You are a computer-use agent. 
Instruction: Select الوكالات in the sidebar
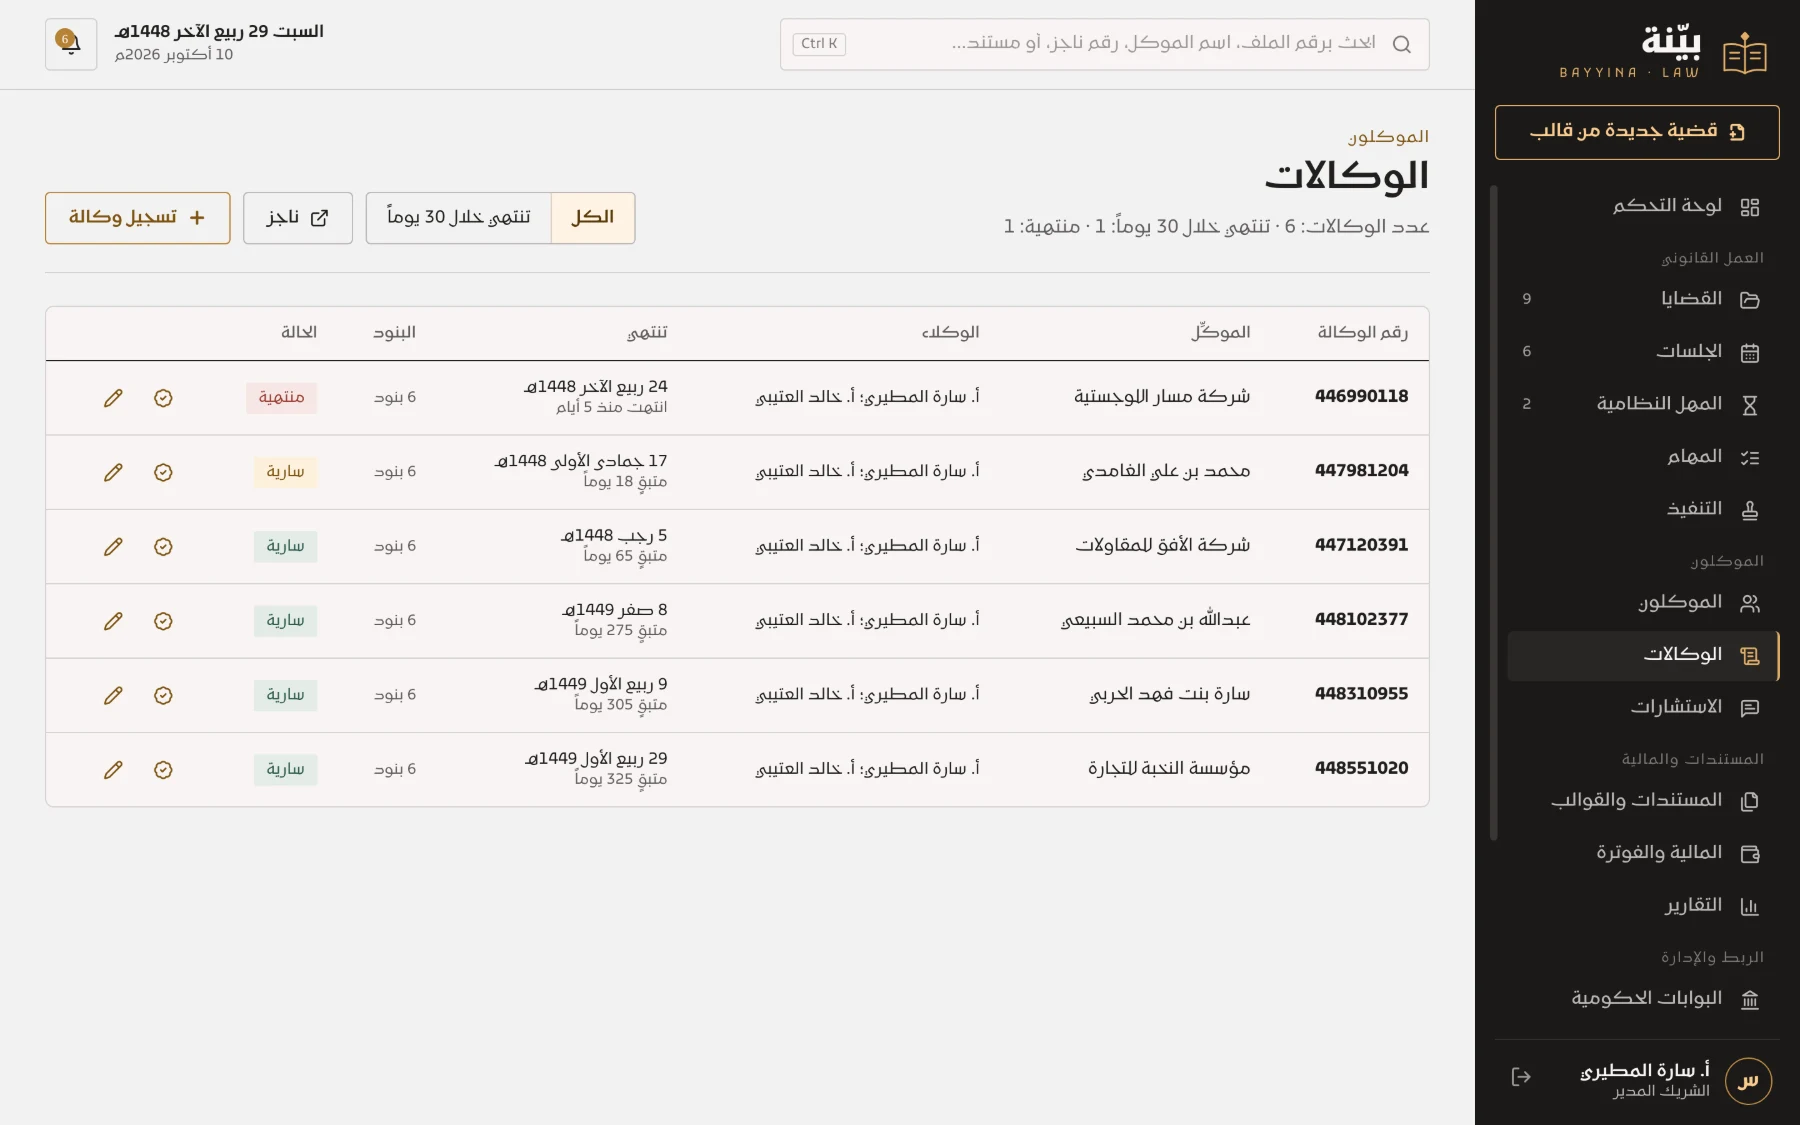1643,655
